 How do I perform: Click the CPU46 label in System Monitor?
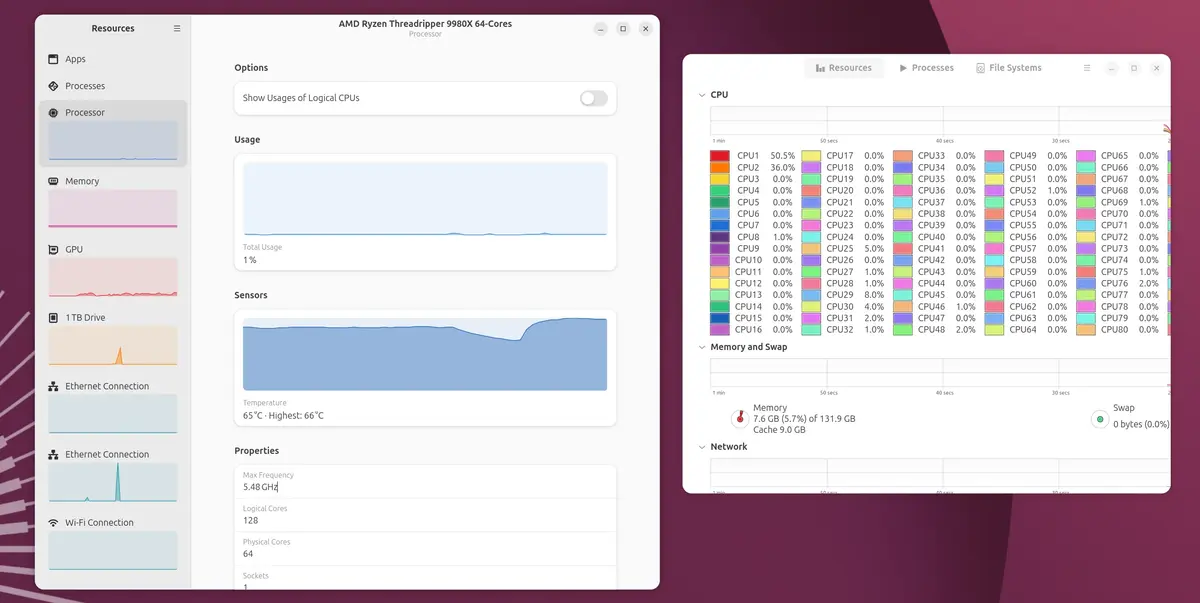[931, 307]
